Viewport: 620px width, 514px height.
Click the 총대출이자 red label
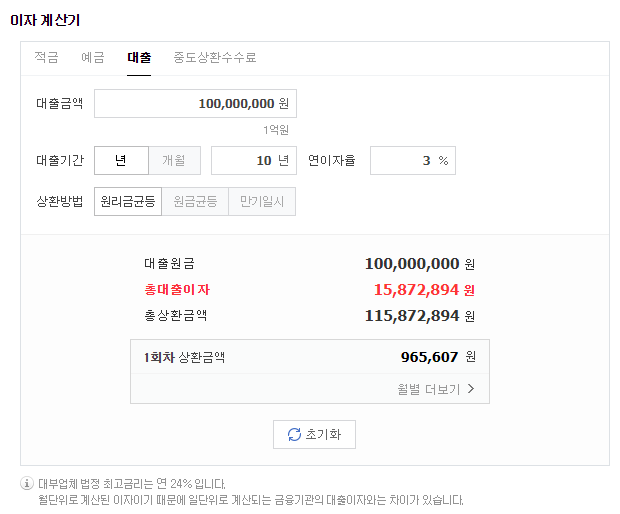pos(177,290)
